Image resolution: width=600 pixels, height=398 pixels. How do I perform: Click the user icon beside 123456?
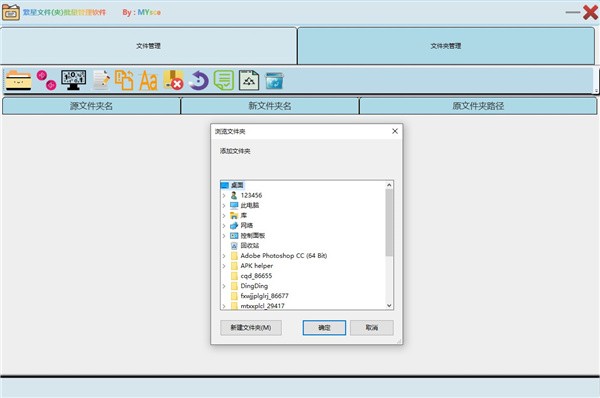pyautogui.click(x=234, y=195)
